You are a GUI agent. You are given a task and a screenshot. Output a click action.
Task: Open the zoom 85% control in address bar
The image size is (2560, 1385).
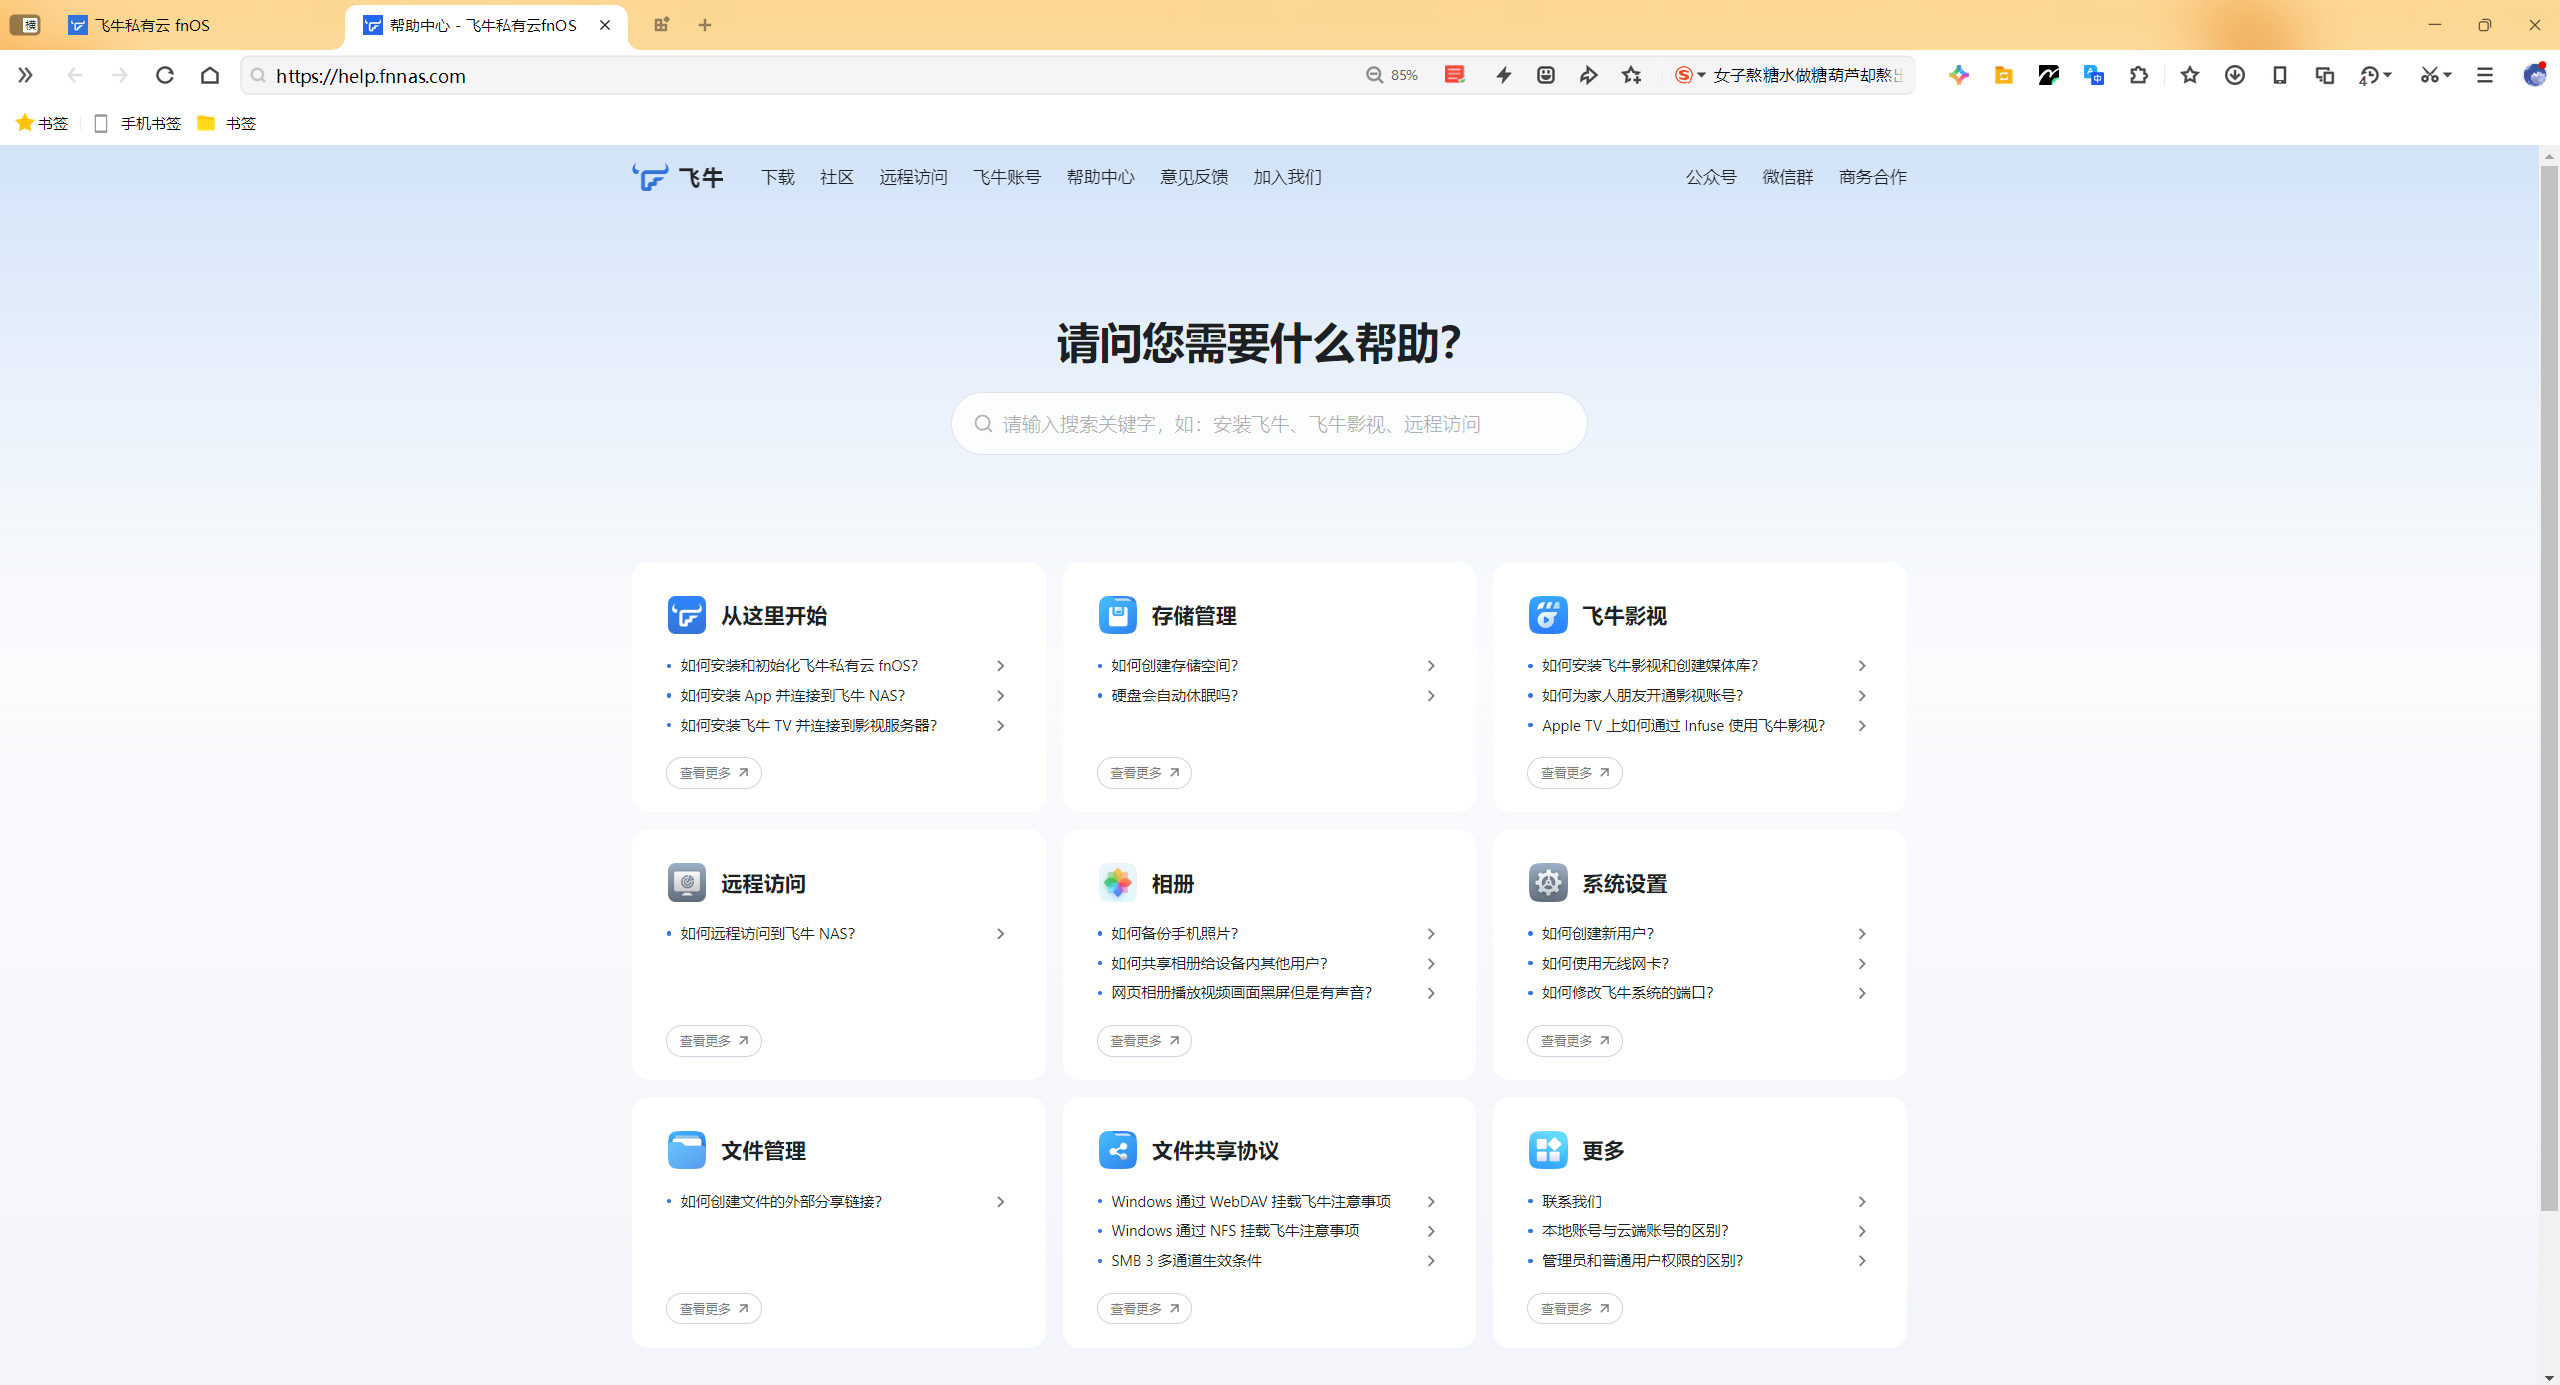[x=1392, y=75]
